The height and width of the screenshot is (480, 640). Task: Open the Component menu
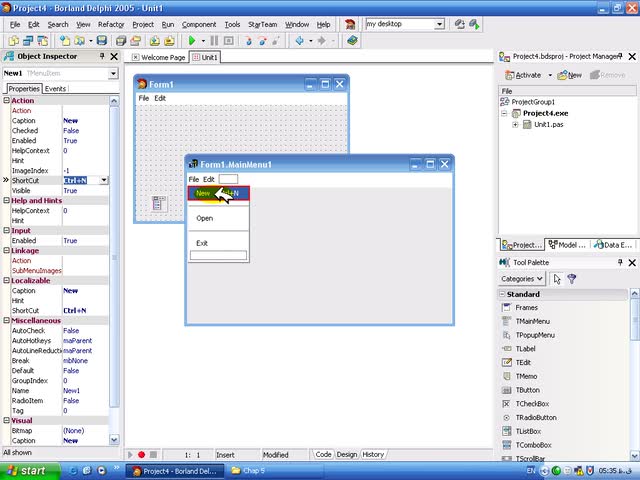199,24
